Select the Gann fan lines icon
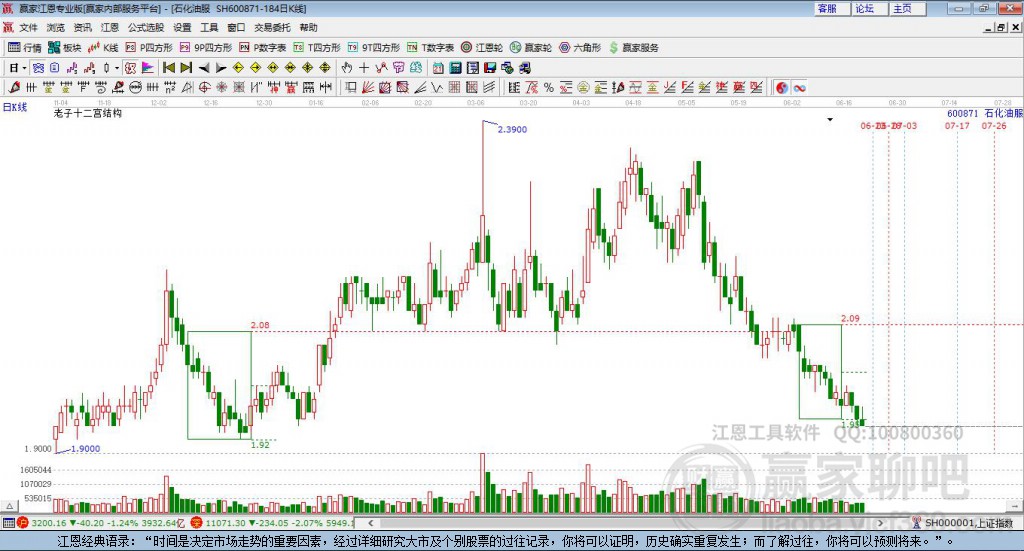The width and height of the screenshot is (1024, 551). click(x=368, y=87)
